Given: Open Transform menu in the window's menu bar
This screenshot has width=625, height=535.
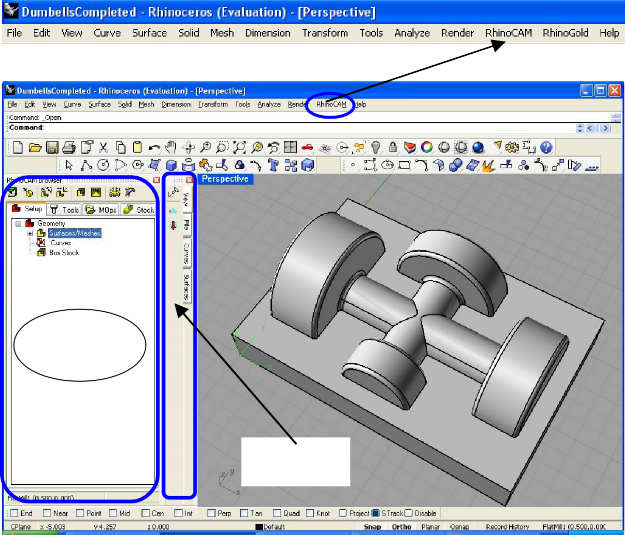Looking at the screenshot, I should 213,104.
